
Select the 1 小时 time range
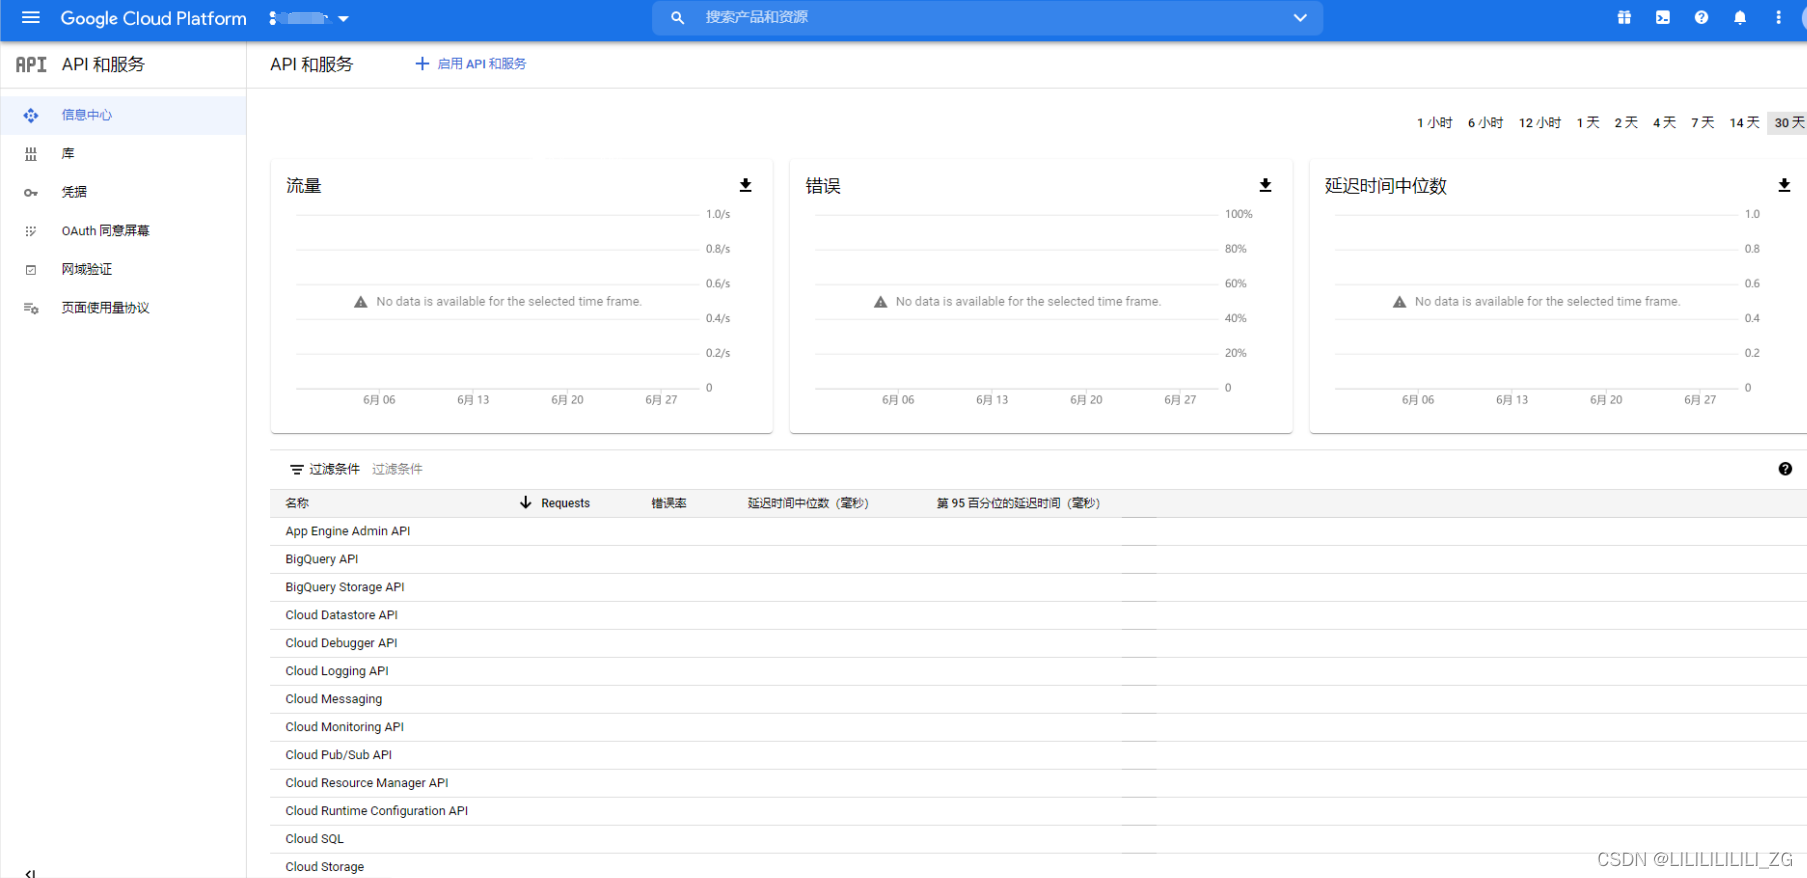click(1434, 123)
